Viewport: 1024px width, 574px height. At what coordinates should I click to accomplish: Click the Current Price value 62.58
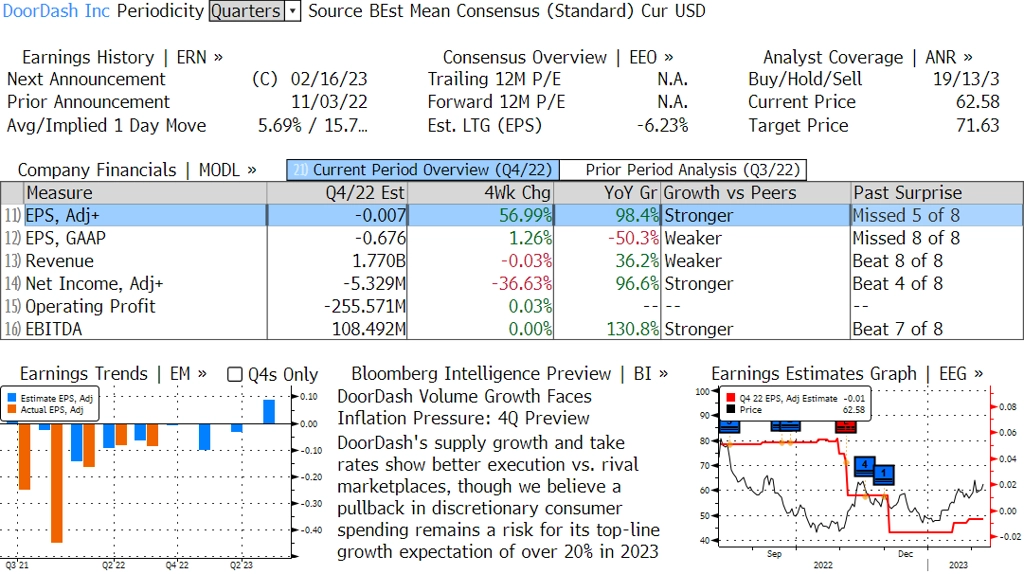click(978, 103)
